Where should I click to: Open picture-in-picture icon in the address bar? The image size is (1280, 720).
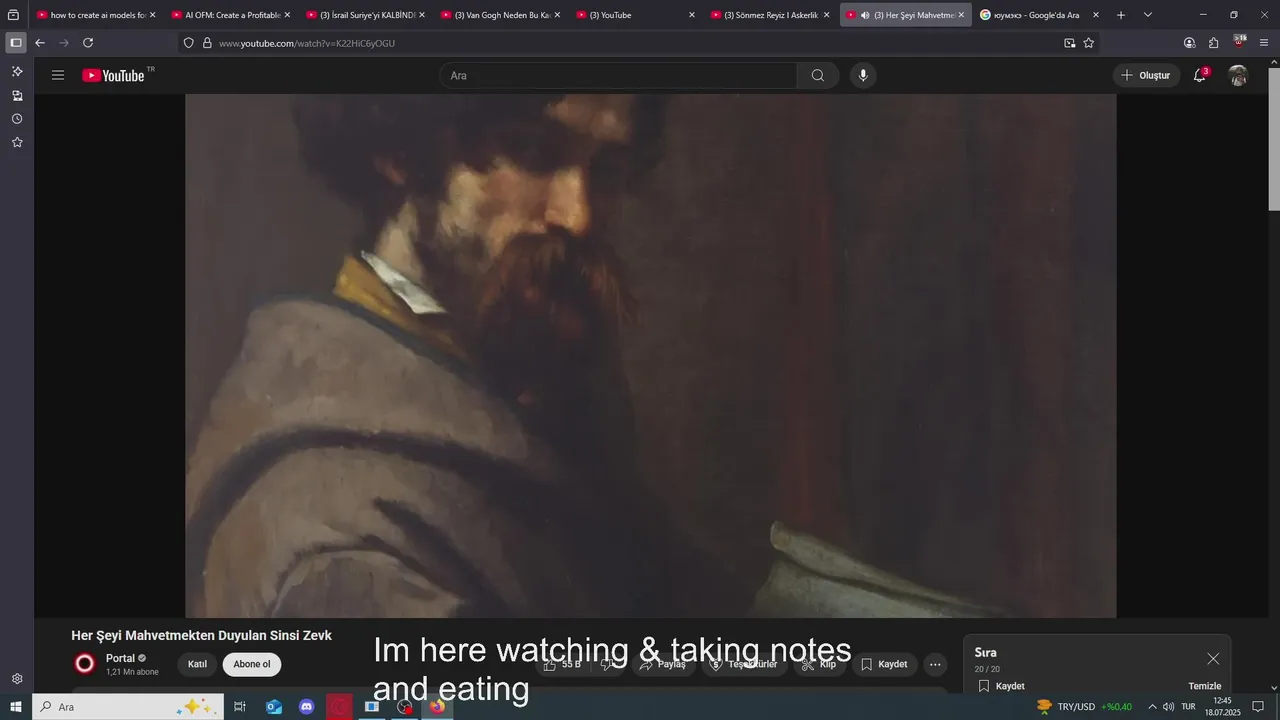1069,43
